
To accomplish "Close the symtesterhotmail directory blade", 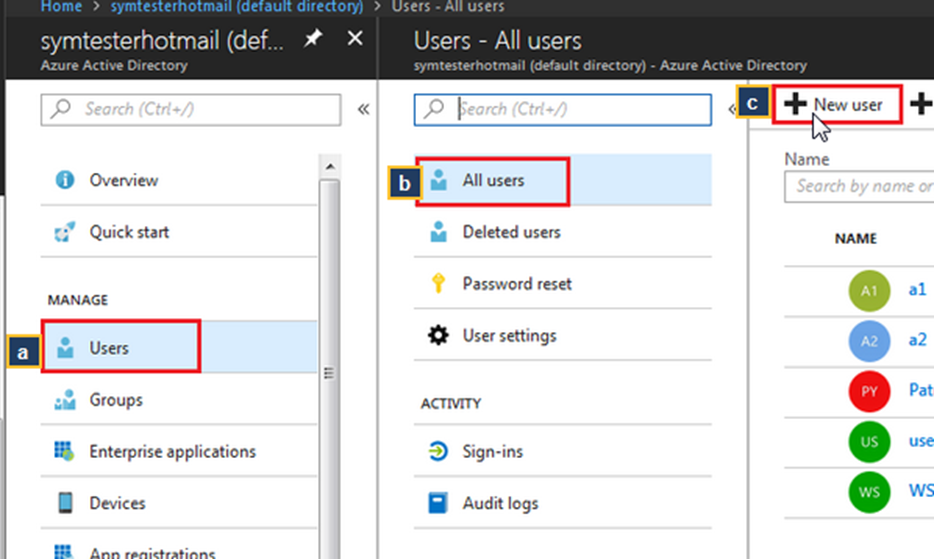I will point(354,39).
